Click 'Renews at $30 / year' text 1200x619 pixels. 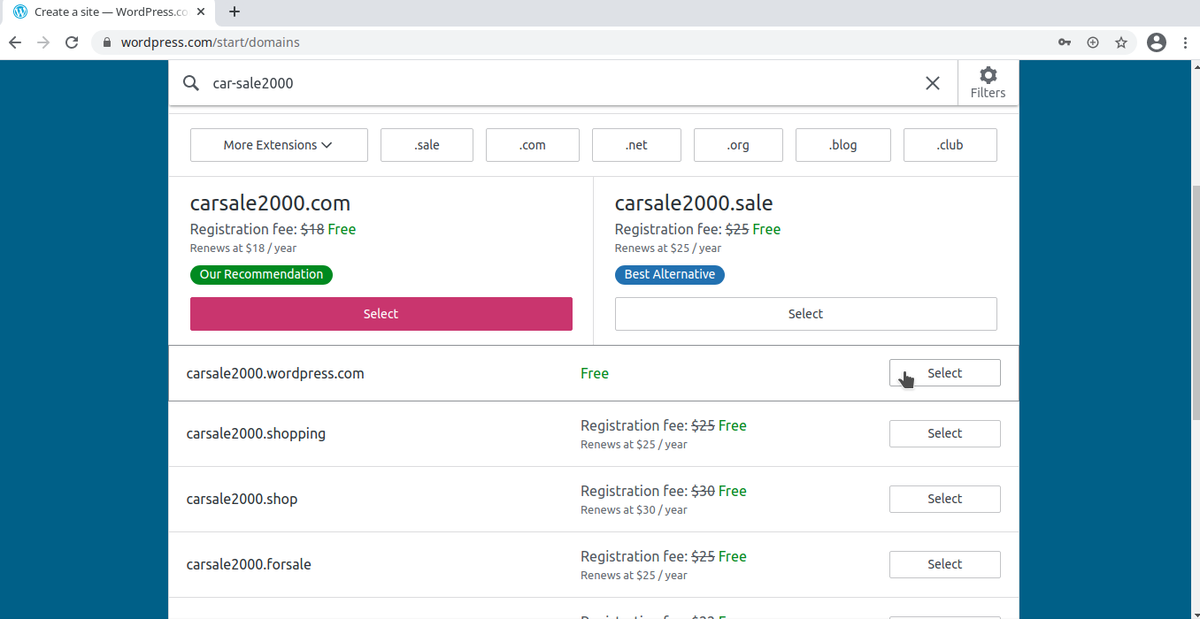tap(634, 510)
